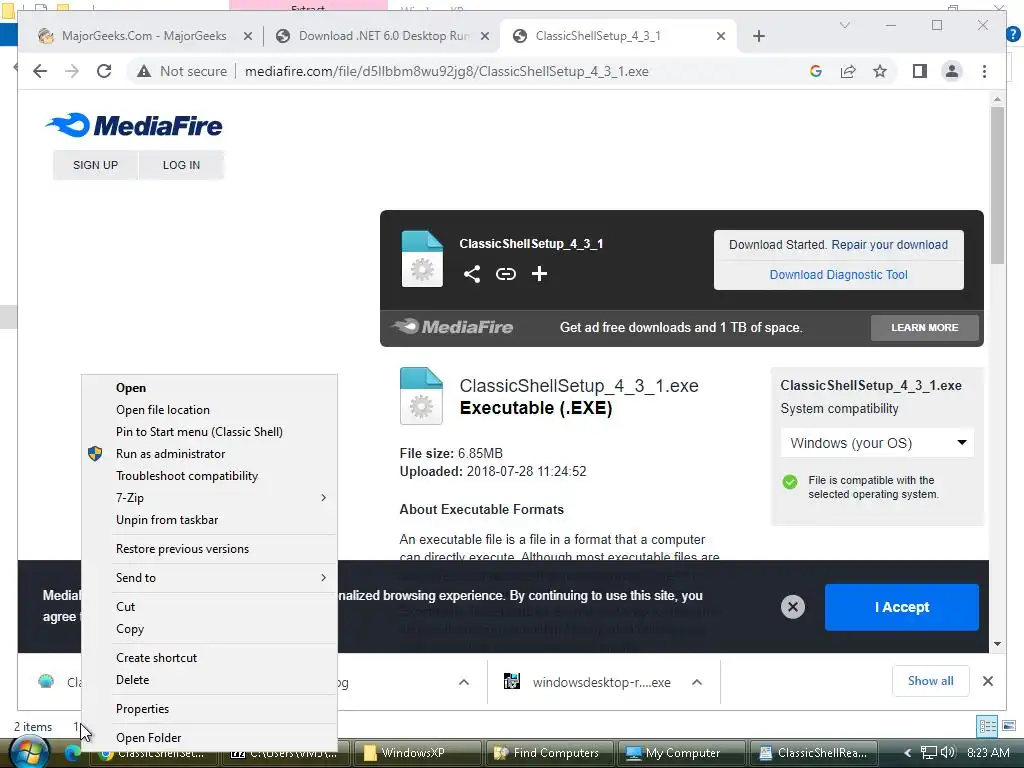The width and height of the screenshot is (1024, 768).
Task: Choose Open Folder in the context menu
Action: click(x=209, y=738)
